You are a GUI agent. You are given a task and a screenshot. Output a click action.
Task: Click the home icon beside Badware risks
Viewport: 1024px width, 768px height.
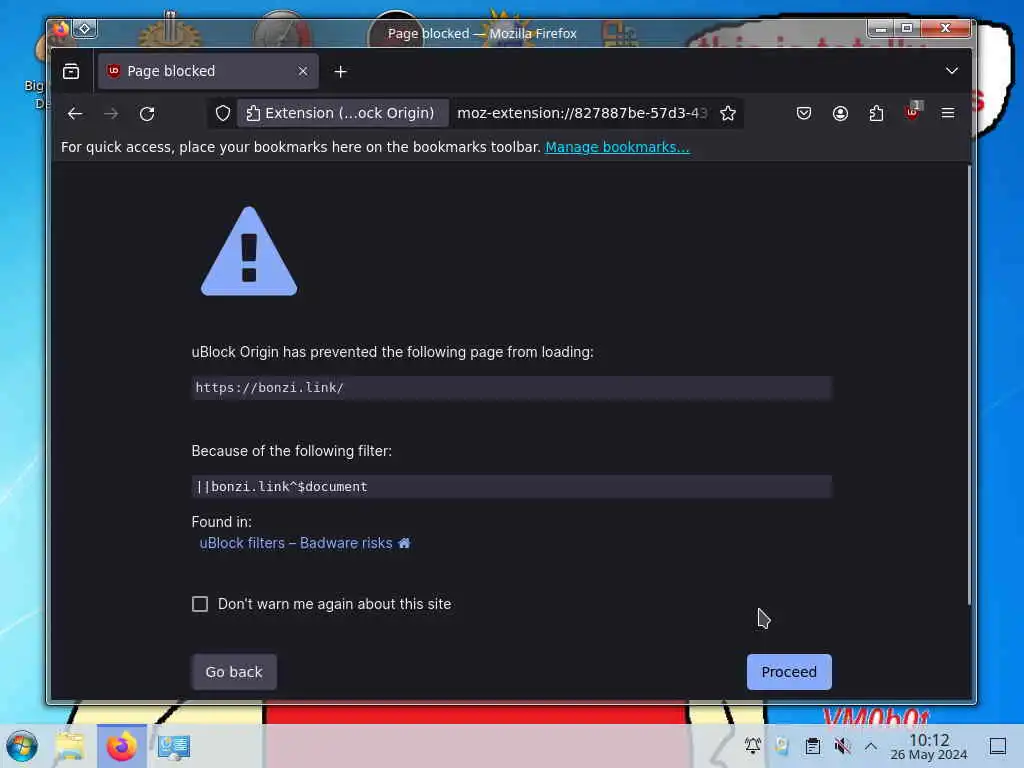(x=404, y=543)
